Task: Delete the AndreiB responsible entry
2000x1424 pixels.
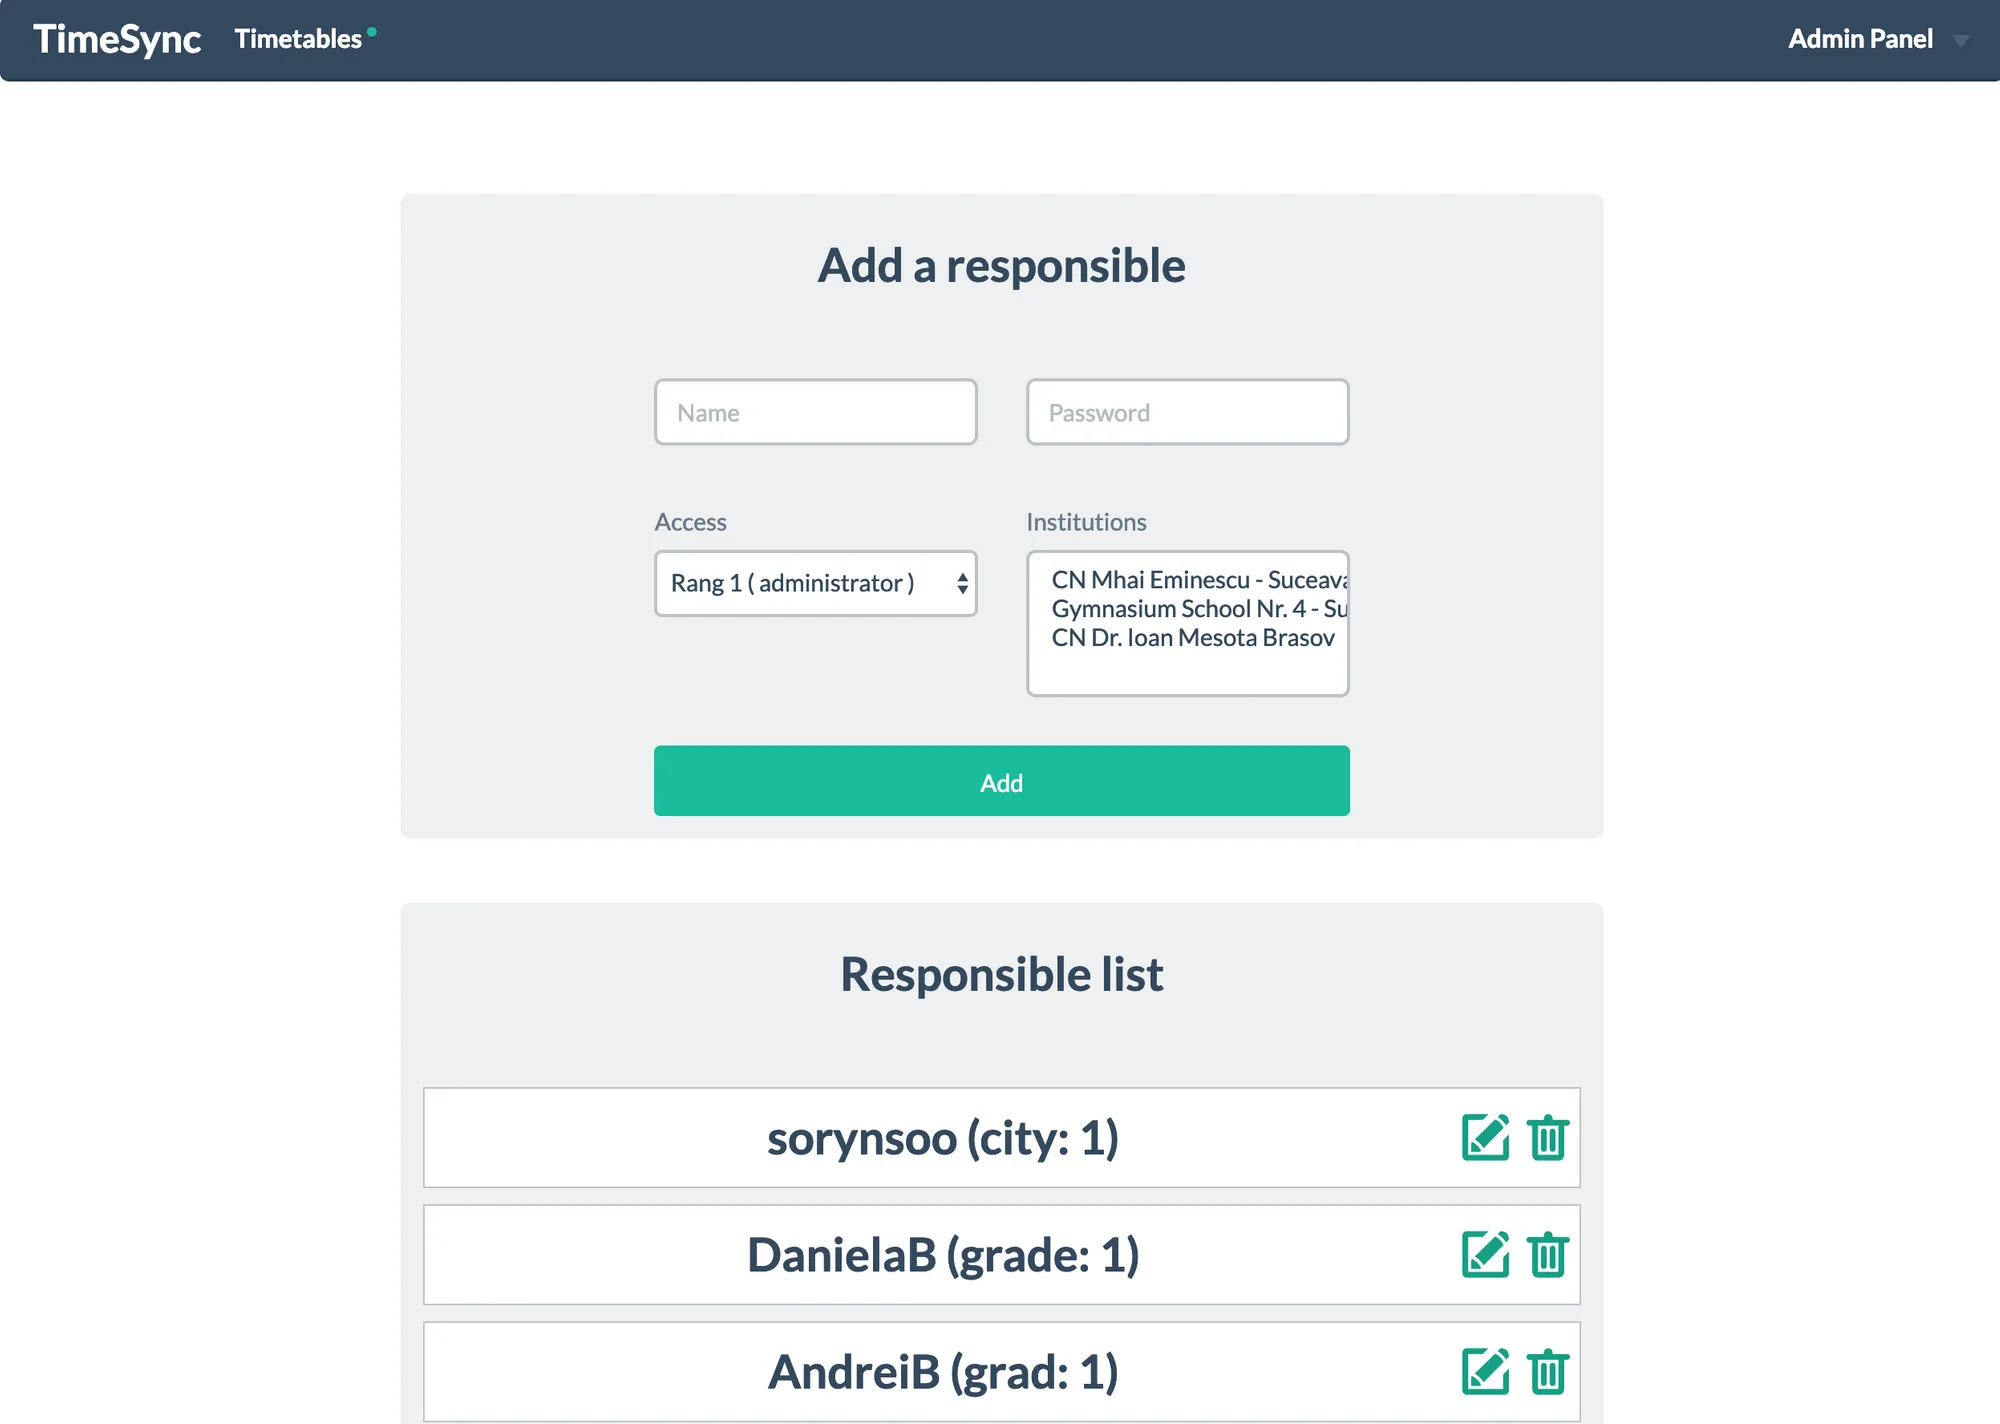Action: tap(1548, 1371)
